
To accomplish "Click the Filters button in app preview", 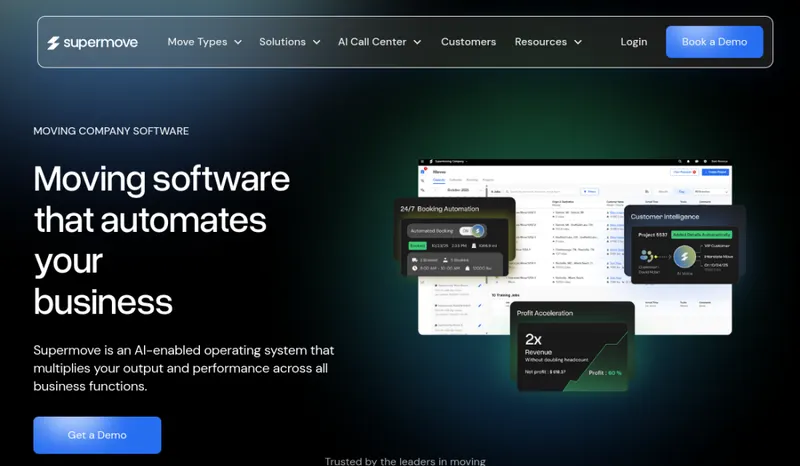I will click(x=590, y=191).
